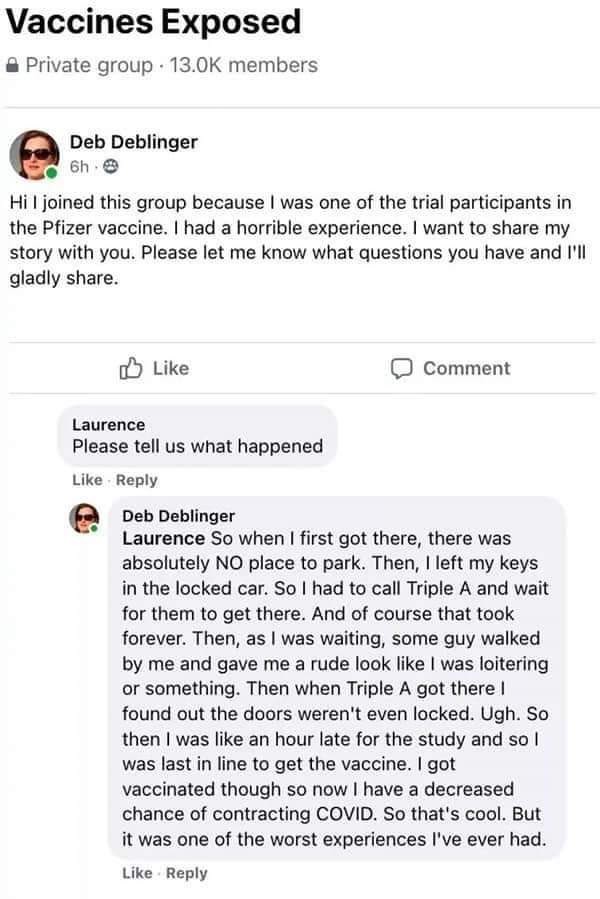Click Deb's small avatar beside her reply
The height and width of the screenshot is (899, 600).
coord(84,518)
